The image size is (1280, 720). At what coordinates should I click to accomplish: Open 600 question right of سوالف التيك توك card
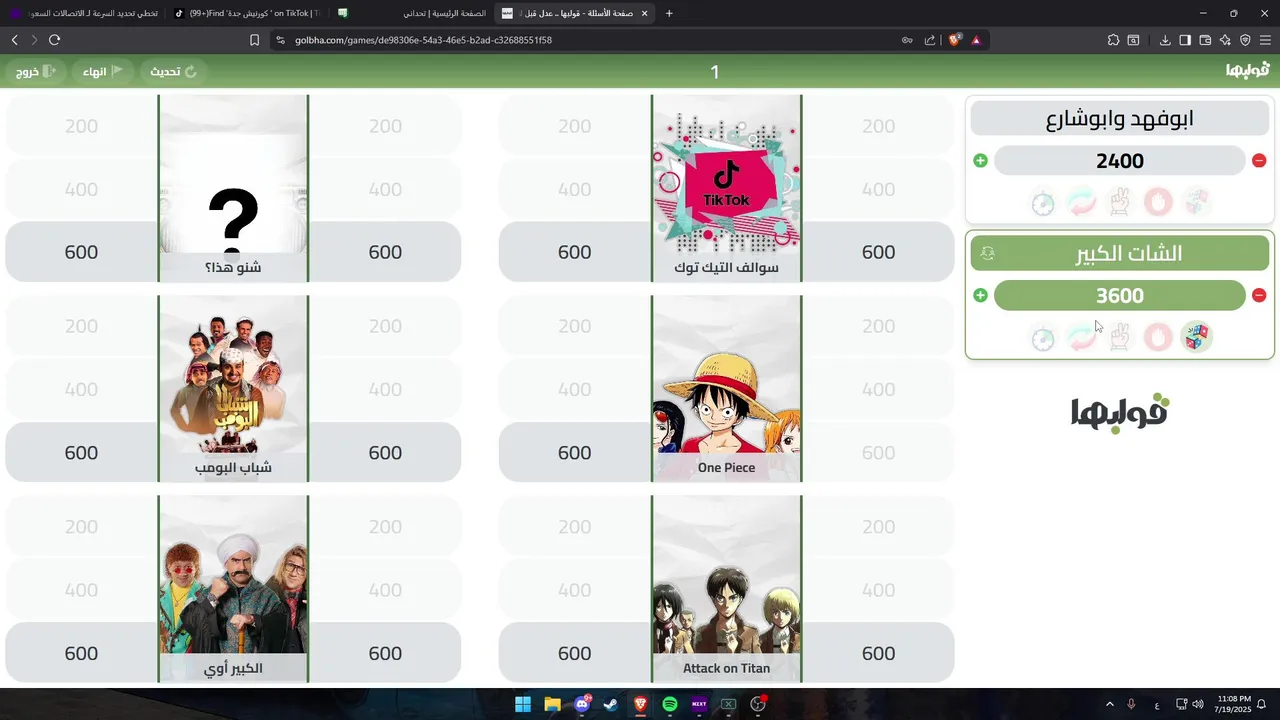tap(878, 252)
